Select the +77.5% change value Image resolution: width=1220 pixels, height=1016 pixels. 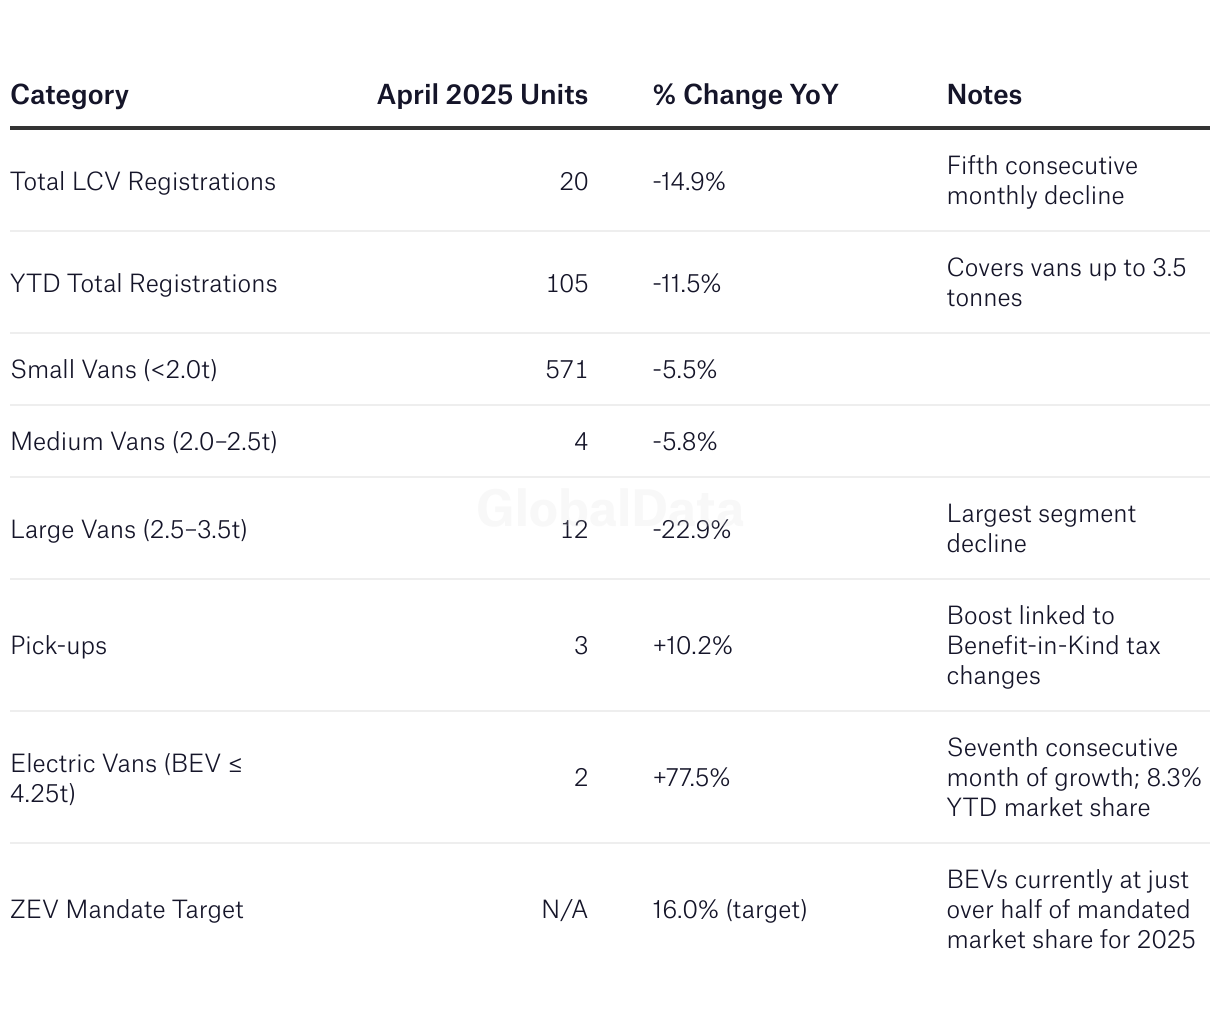click(691, 777)
